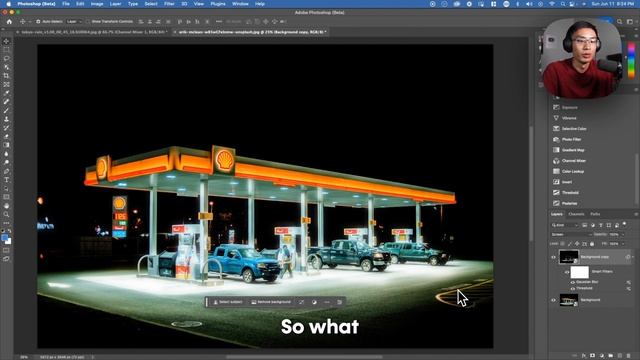The height and width of the screenshot is (360, 640).
Task: Select the Eraser tool
Action: pos(7,136)
